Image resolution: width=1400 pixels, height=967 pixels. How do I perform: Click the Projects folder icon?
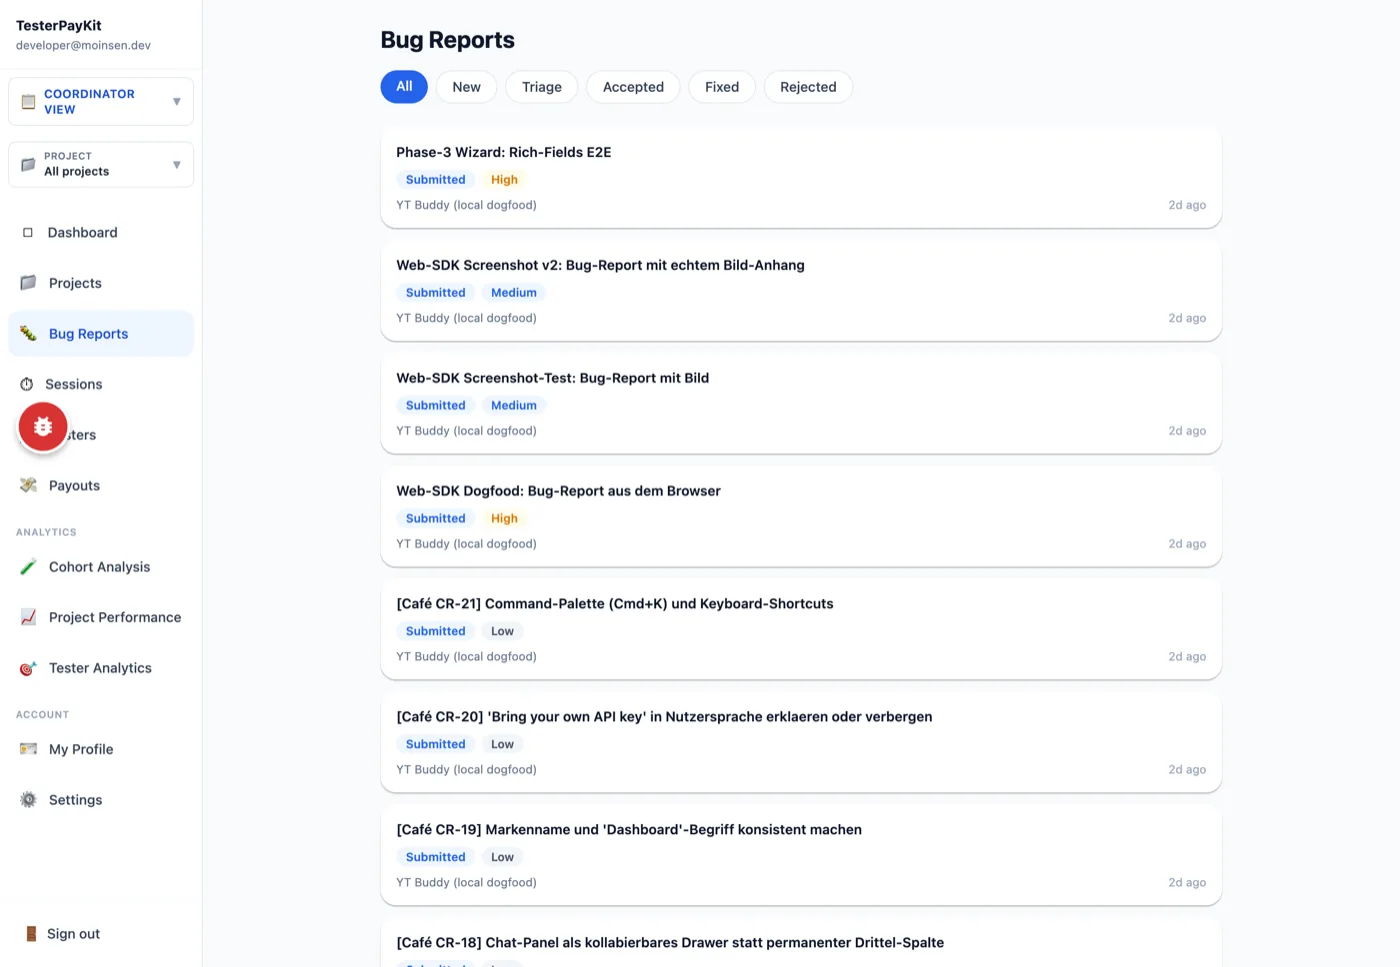tap(28, 283)
